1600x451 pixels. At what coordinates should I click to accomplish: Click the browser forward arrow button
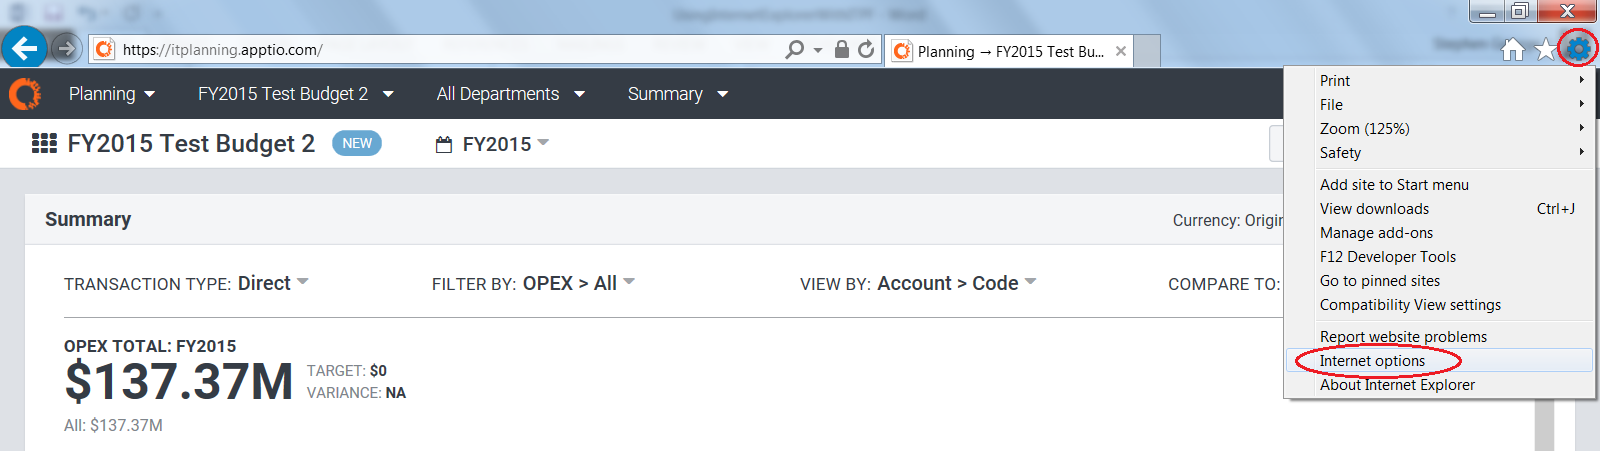[x=66, y=48]
